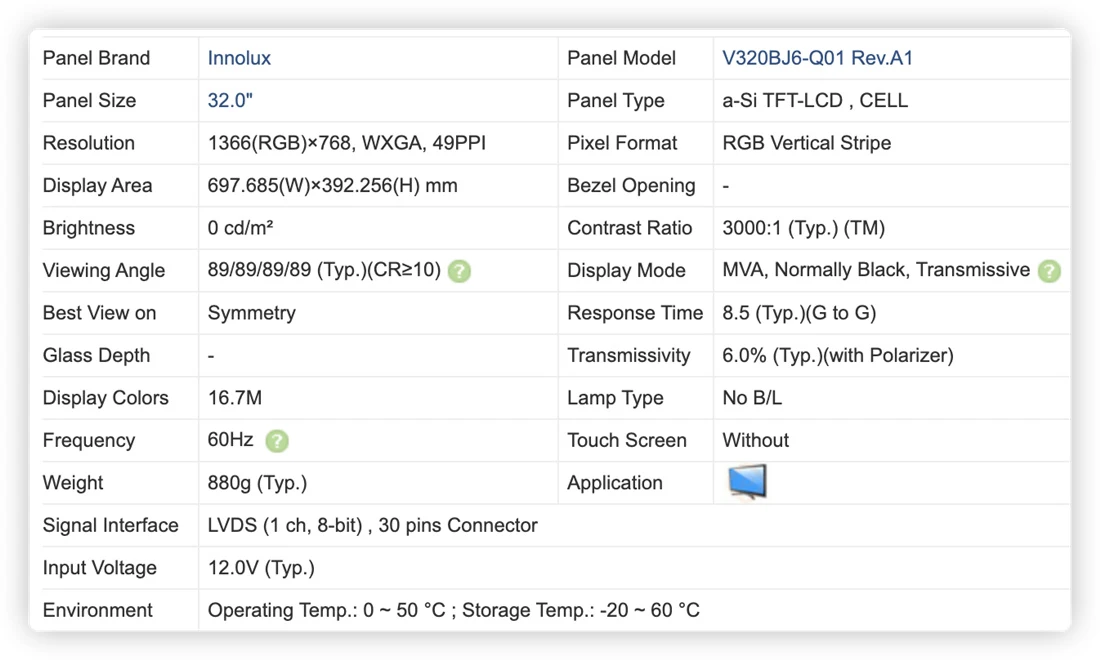1100x660 pixels.
Task: Select the No B/L lamp type value
Action: pyautogui.click(x=752, y=398)
